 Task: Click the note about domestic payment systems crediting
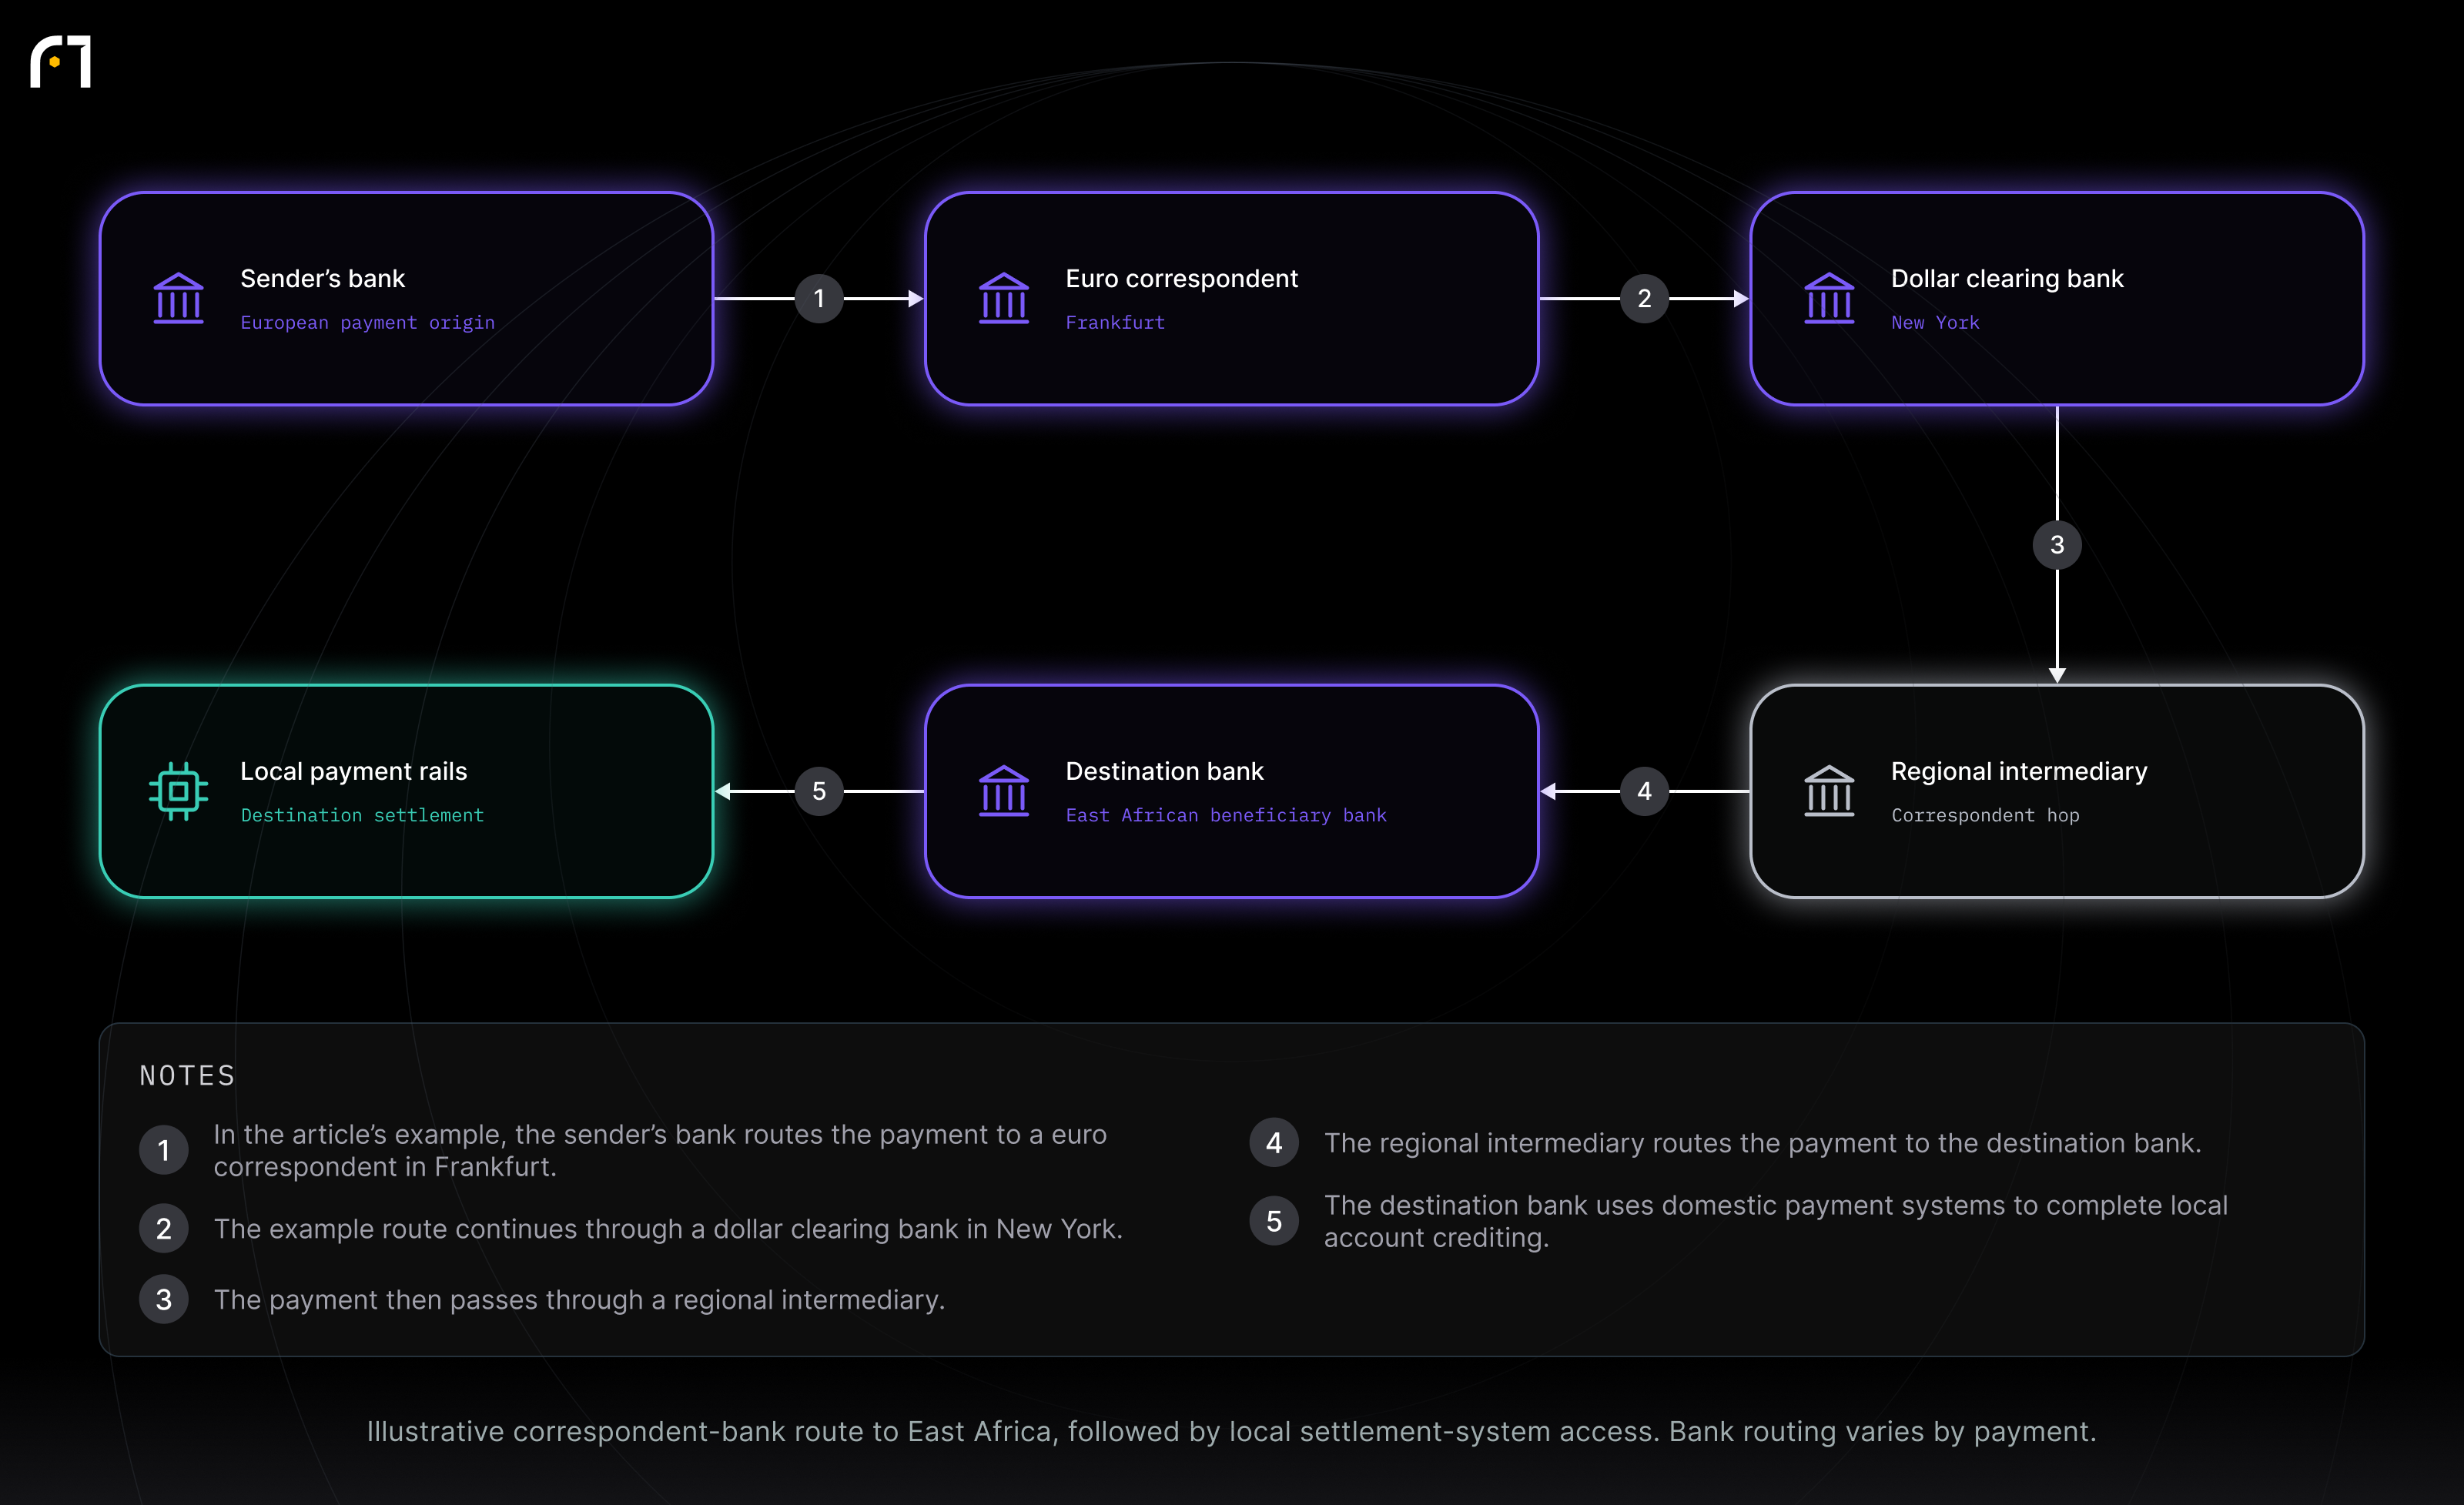click(1776, 1221)
